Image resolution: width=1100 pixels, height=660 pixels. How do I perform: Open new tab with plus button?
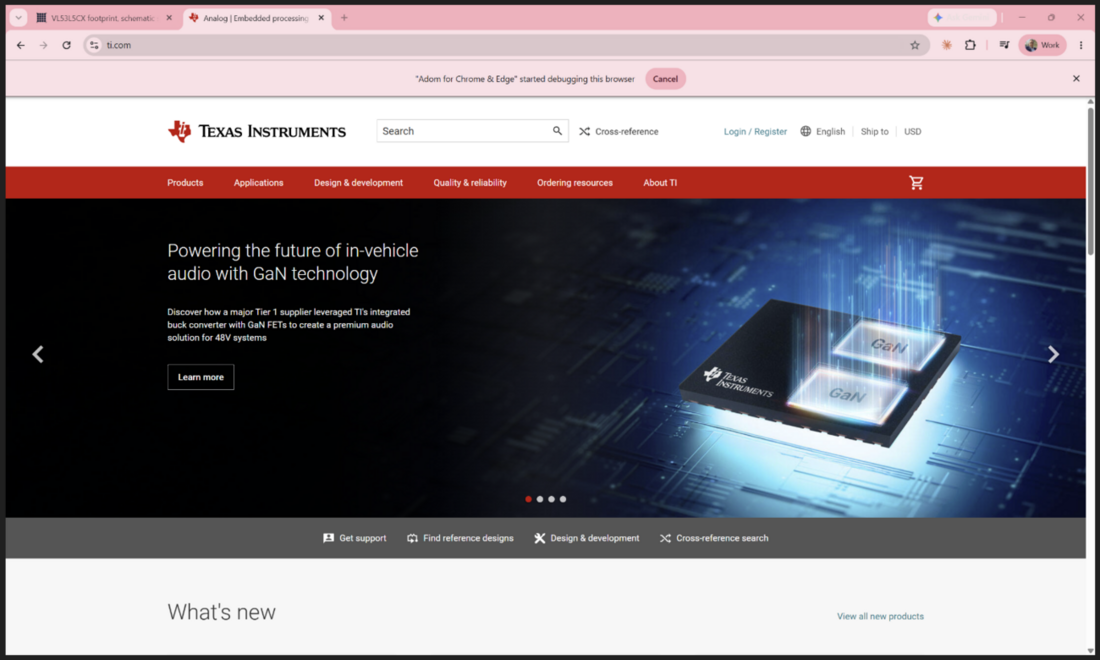(344, 18)
